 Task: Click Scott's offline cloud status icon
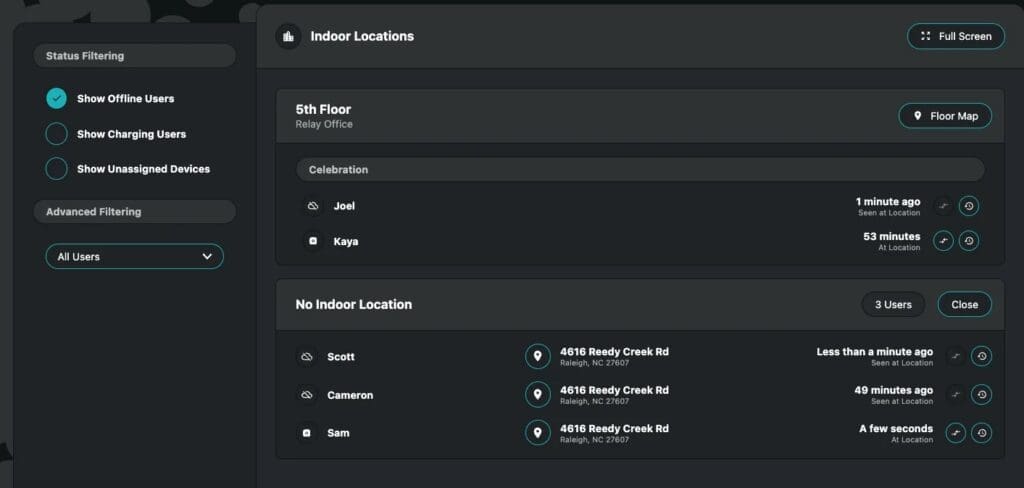(306, 357)
